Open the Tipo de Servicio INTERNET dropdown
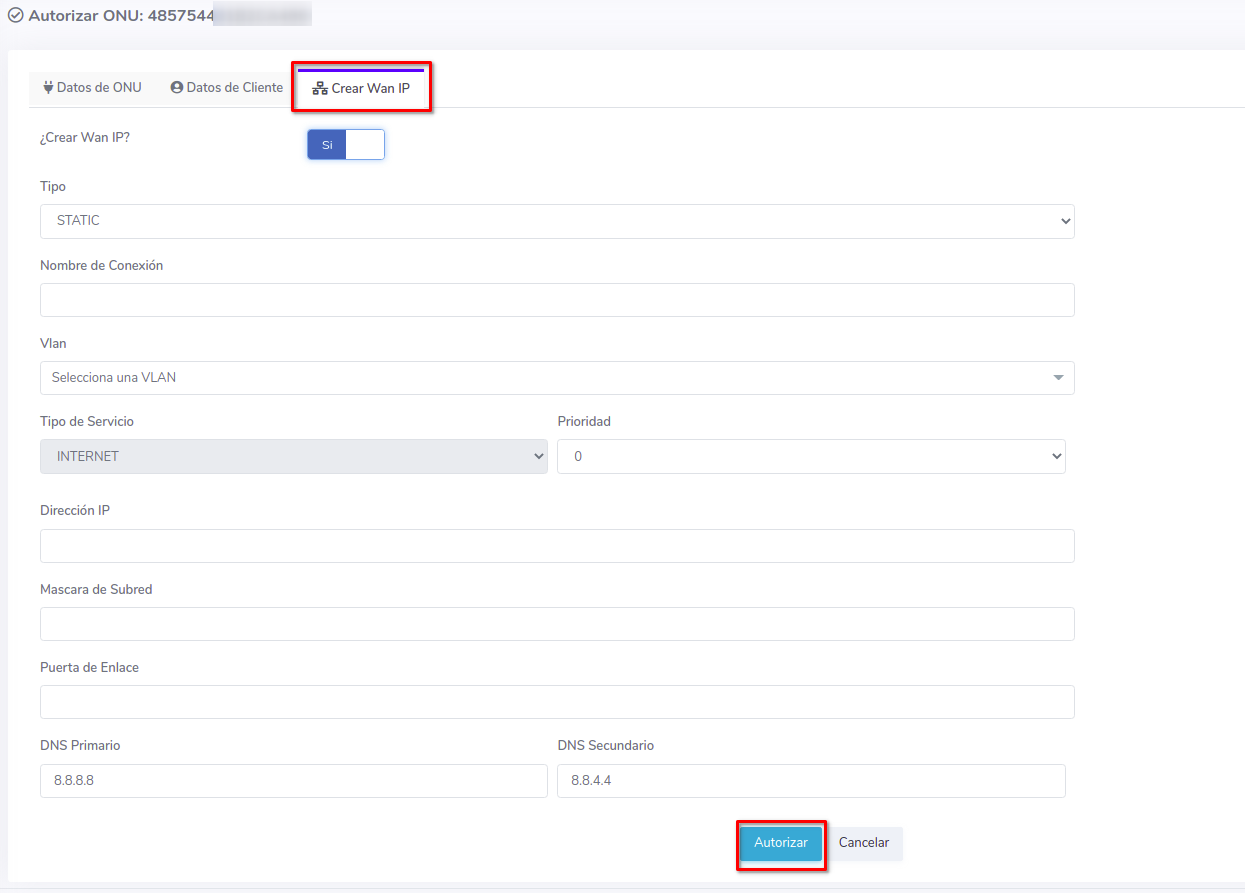The height and width of the screenshot is (893, 1245). [293, 457]
